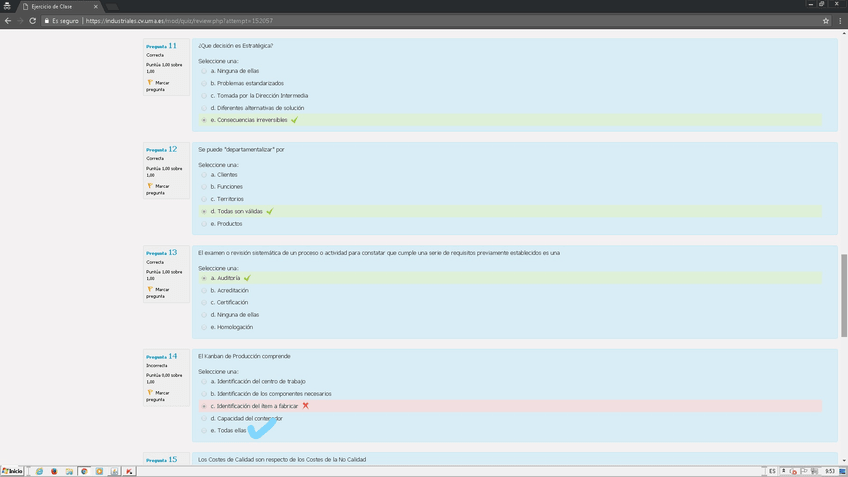The image size is (848, 477).
Task: Click the Inicio start button
Action: click(x=12, y=471)
